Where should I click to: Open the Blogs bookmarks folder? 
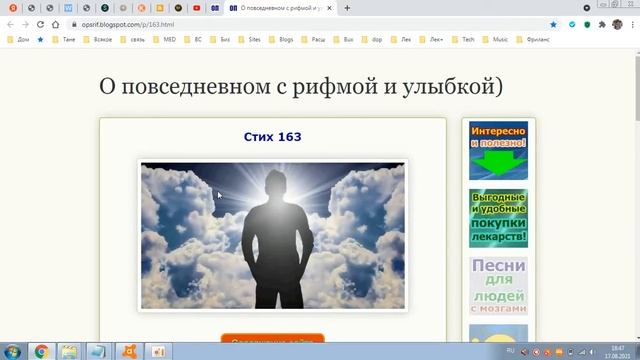[x=281, y=40]
